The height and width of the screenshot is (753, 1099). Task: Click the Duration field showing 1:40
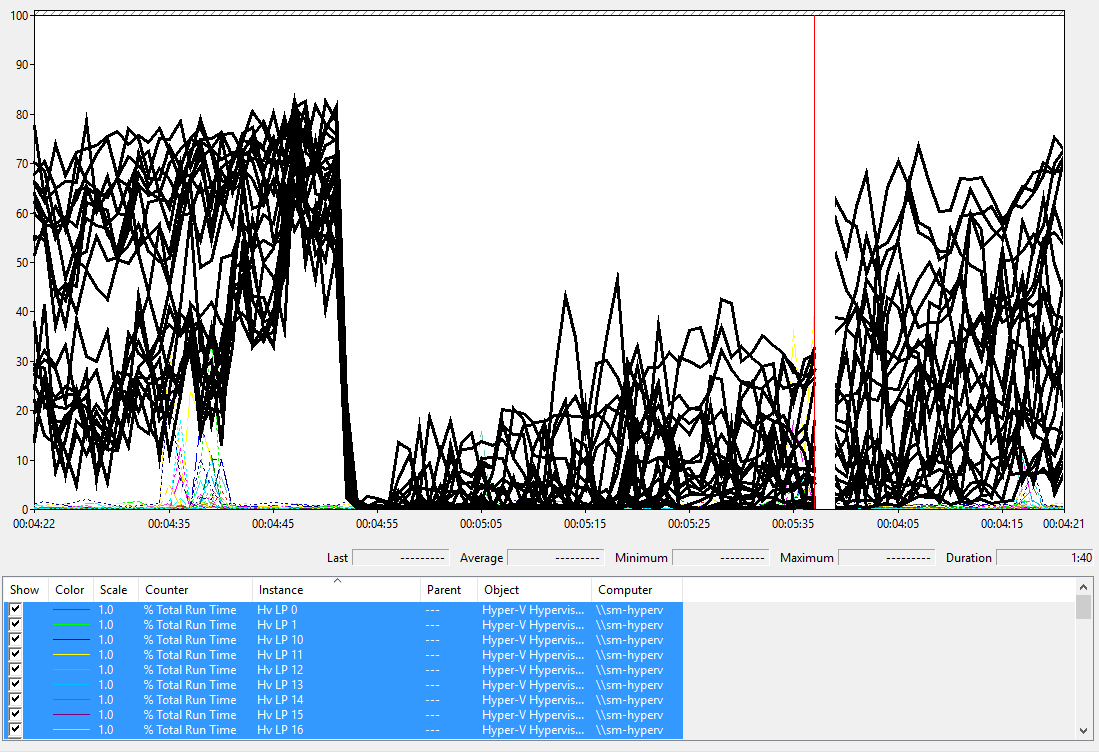point(1045,558)
